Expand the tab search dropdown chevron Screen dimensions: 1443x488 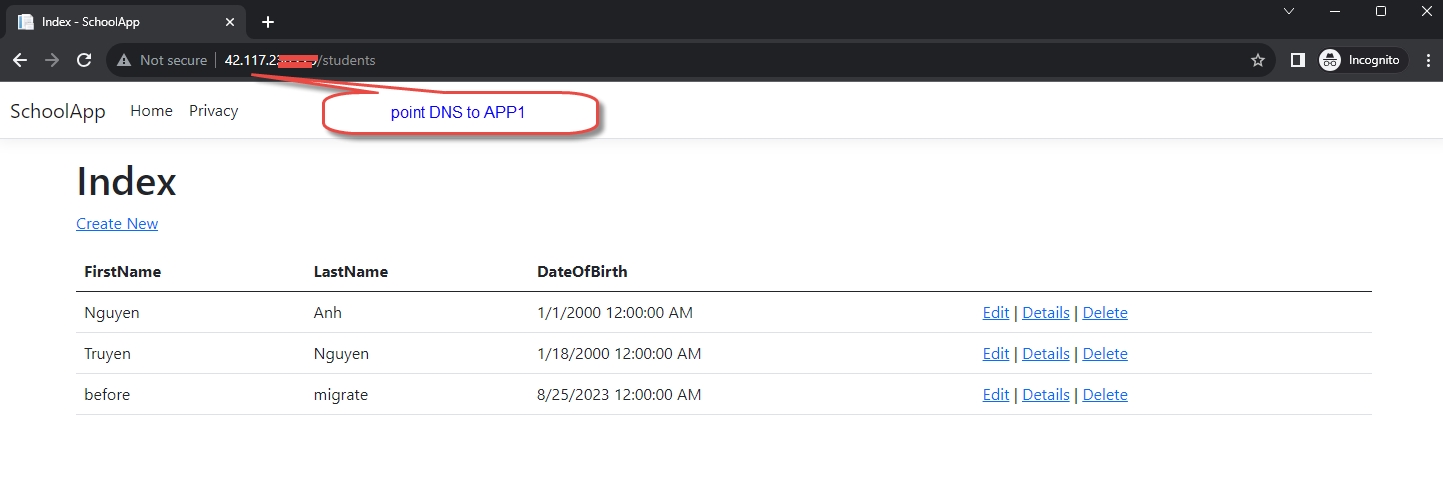point(1289,11)
